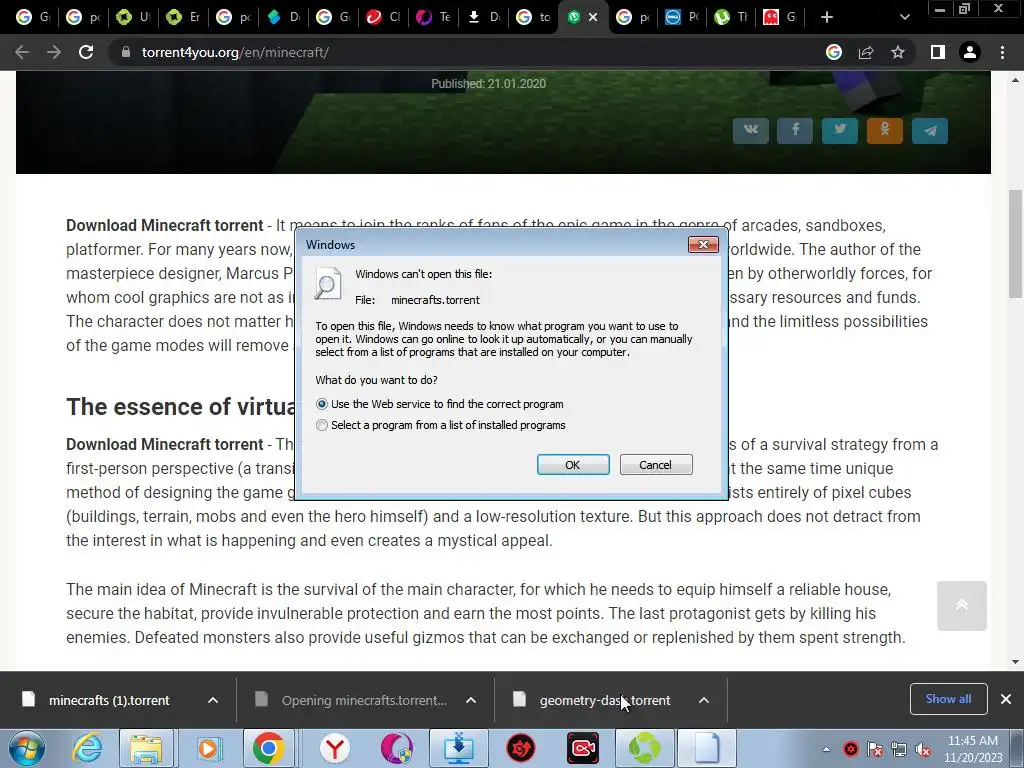The image size is (1024, 768).
Task: Show hidden tray icons arrow
Action: tap(826, 749)
